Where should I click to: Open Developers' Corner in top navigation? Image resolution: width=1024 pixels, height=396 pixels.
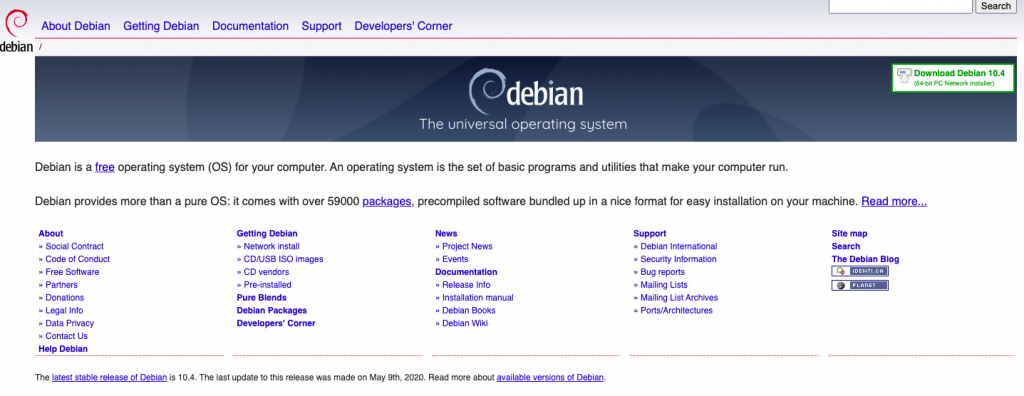click(403, 26)
